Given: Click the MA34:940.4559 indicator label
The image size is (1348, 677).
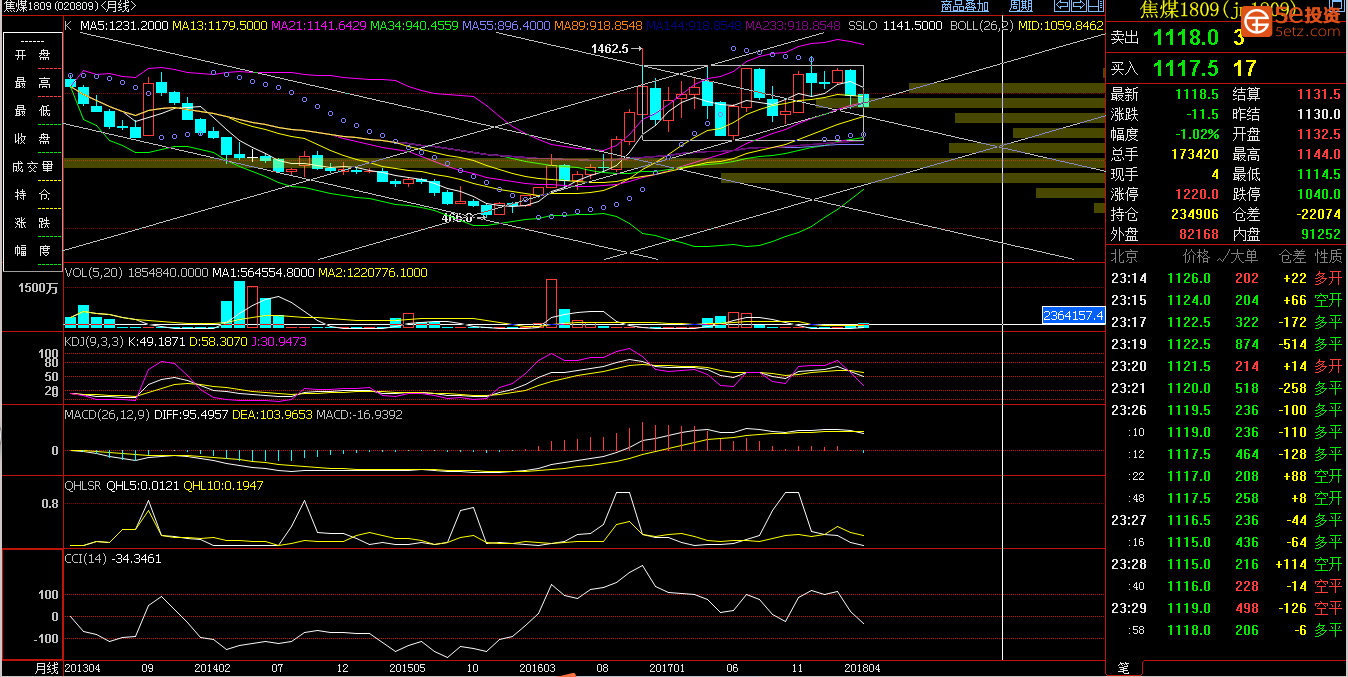Looking at the screenshot, I should point(415,25).
